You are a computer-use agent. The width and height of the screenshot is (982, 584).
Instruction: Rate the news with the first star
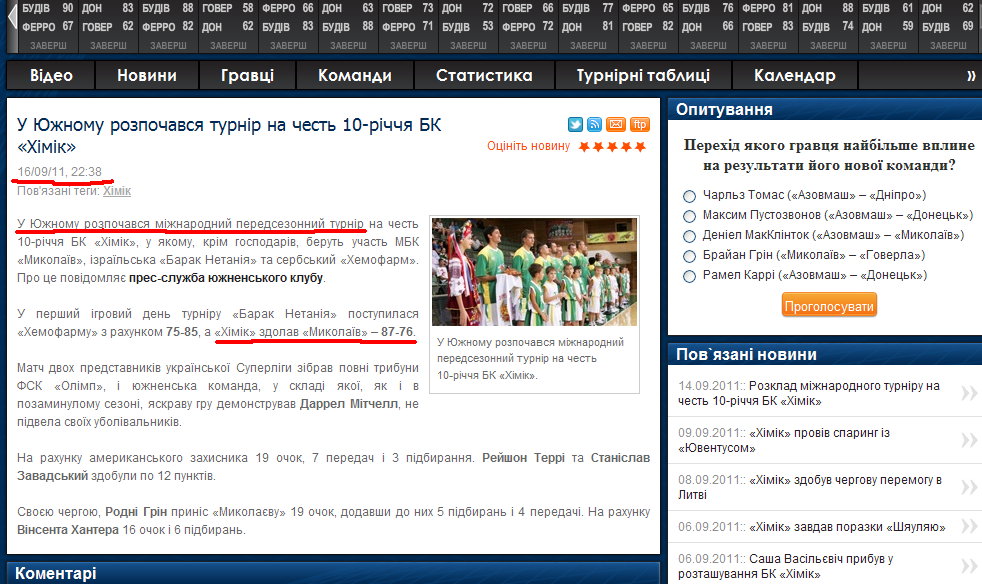(x=584, y=147)
